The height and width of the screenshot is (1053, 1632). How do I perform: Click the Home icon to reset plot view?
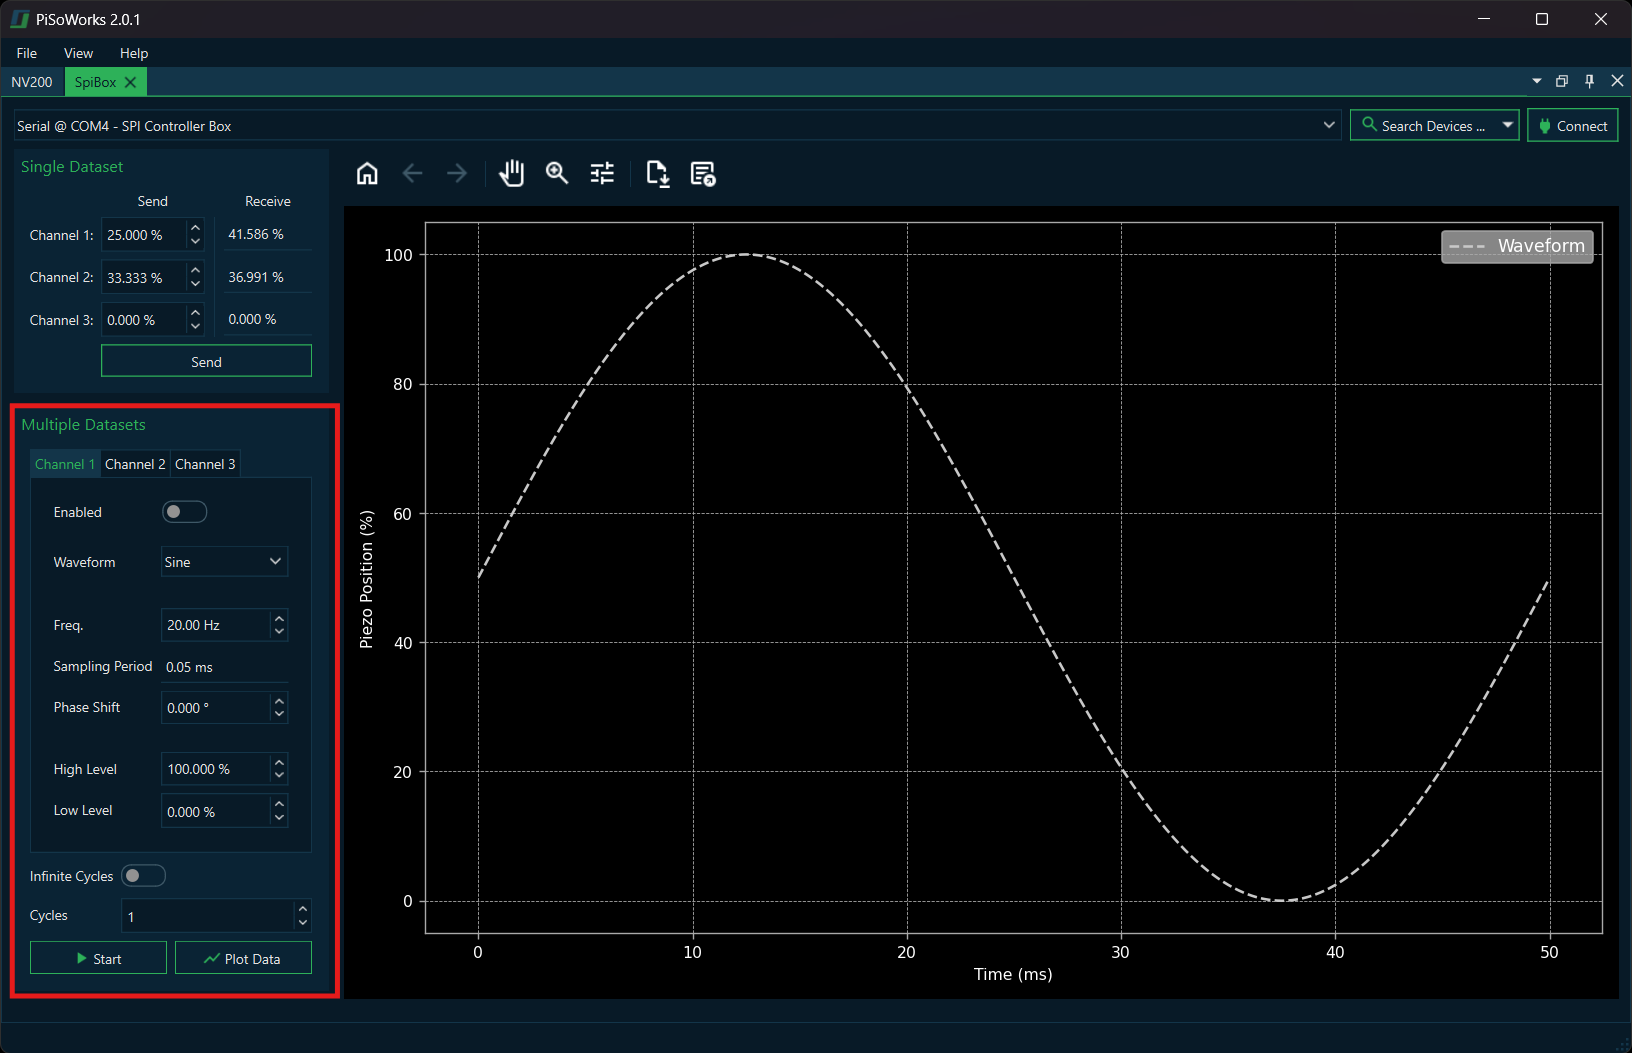click(x=367, y=173)
